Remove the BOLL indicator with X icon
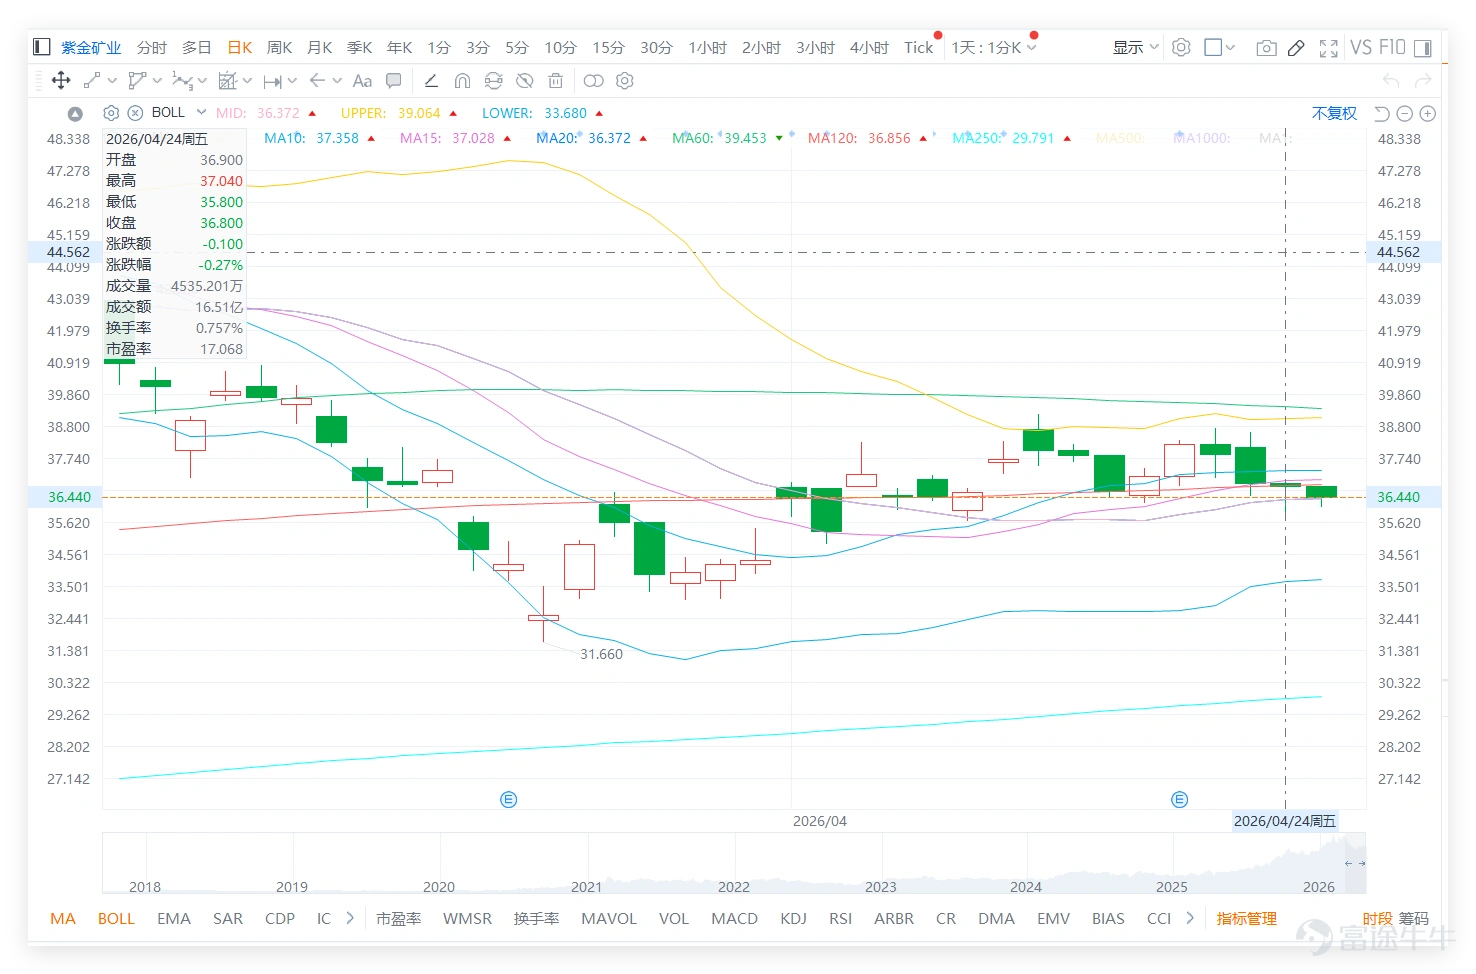 pyautogui.click(x=135, y=113)
